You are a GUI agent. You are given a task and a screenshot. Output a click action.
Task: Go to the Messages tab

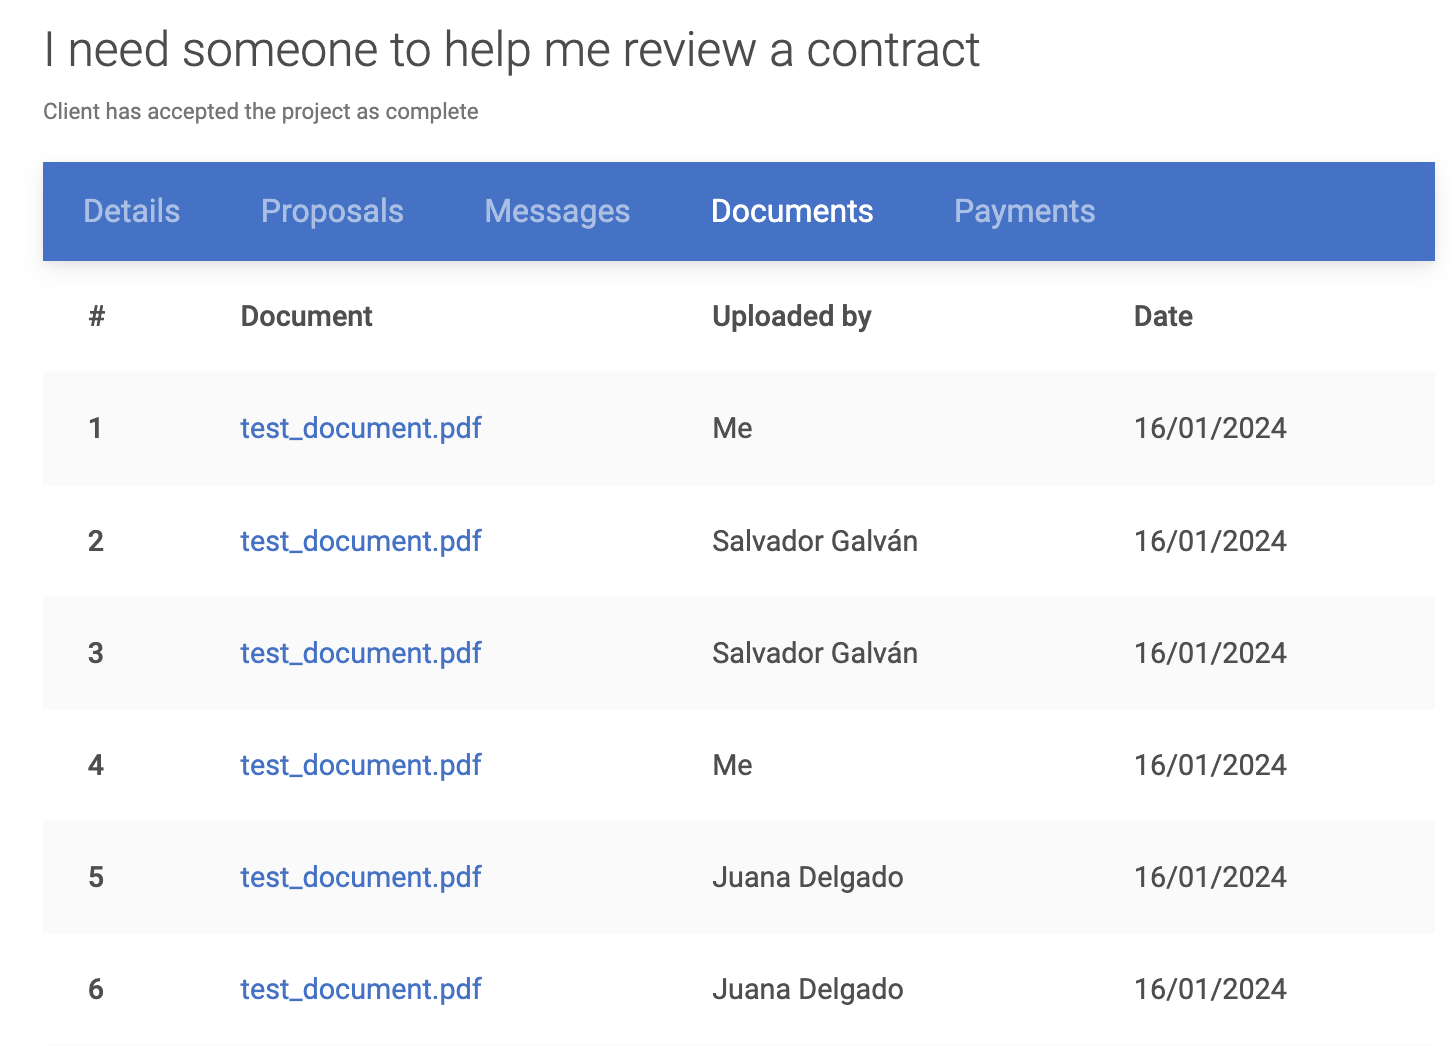click(557, 211)
